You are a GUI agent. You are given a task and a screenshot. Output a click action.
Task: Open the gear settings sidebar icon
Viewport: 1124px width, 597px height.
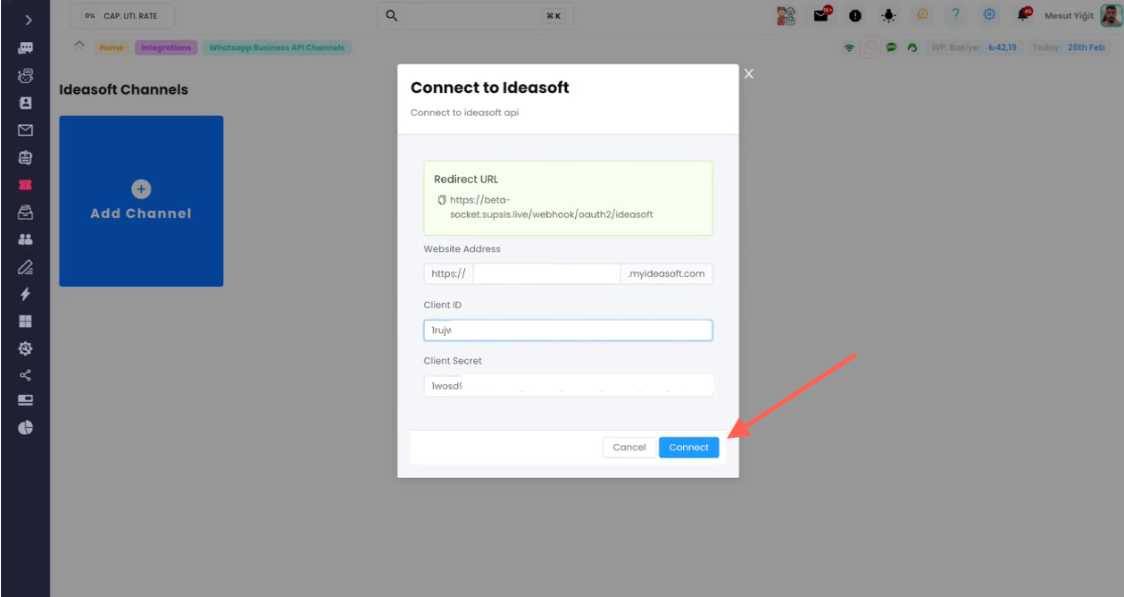click(25, 348)
